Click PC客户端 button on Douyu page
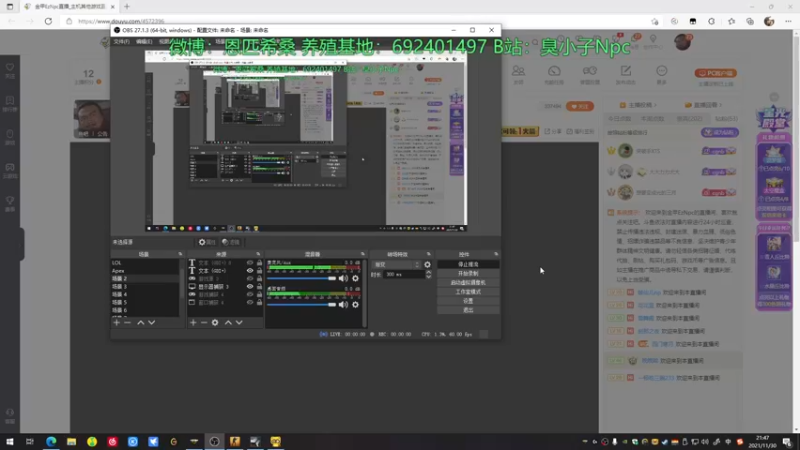The width and height of the screenshot is (800, 450). (715, 73)
